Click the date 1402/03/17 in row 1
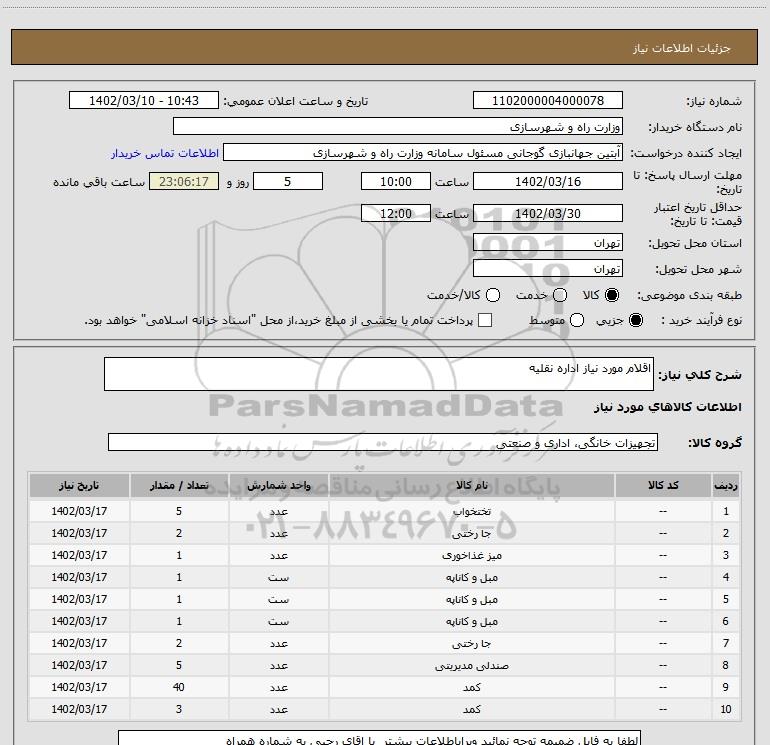 coord(79,511)
